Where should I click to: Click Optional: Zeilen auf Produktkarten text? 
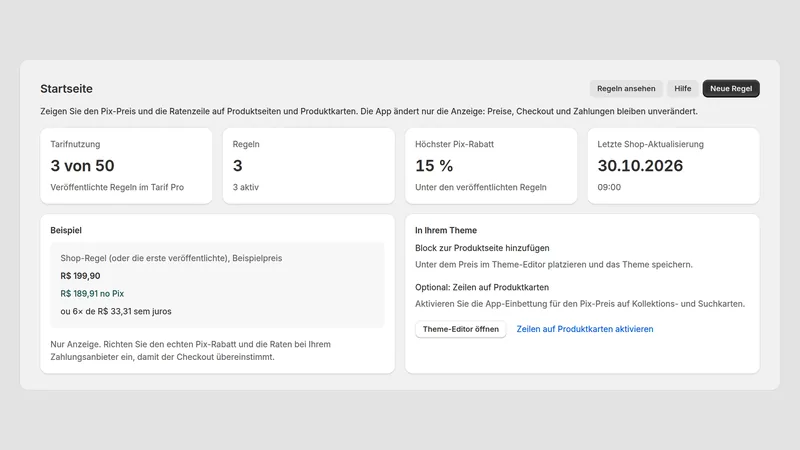[x=482, y=287]
